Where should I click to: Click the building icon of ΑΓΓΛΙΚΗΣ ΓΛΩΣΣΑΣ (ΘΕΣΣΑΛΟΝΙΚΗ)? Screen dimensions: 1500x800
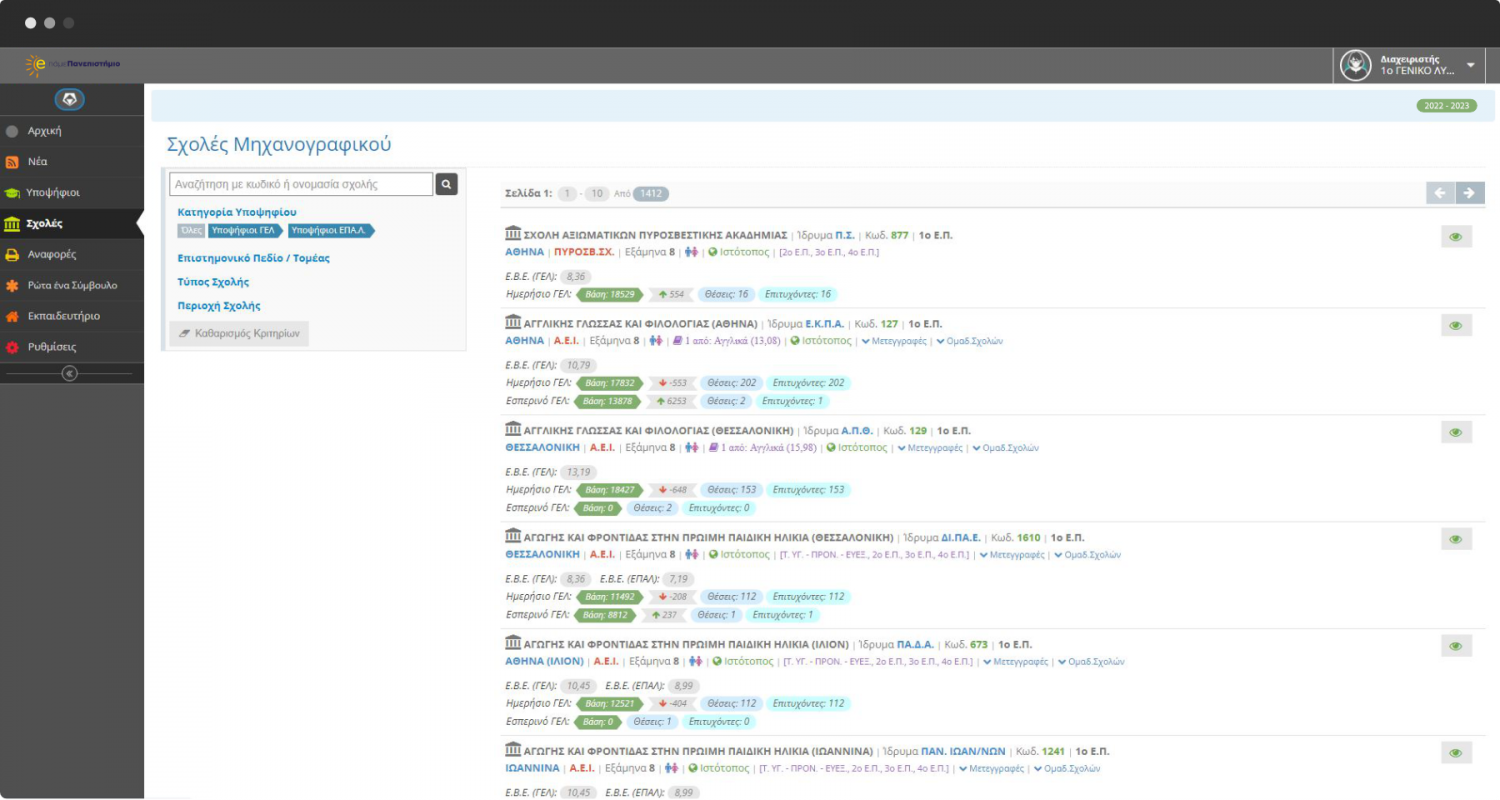point(513,430)
